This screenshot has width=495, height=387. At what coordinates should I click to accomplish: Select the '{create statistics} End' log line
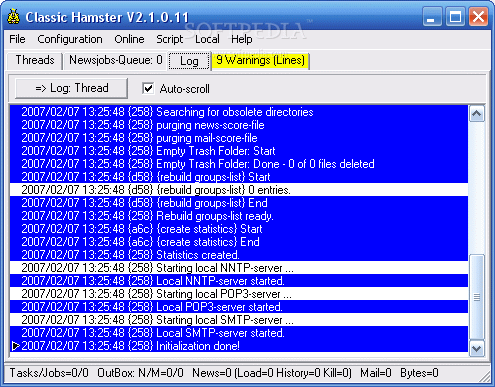239,242
